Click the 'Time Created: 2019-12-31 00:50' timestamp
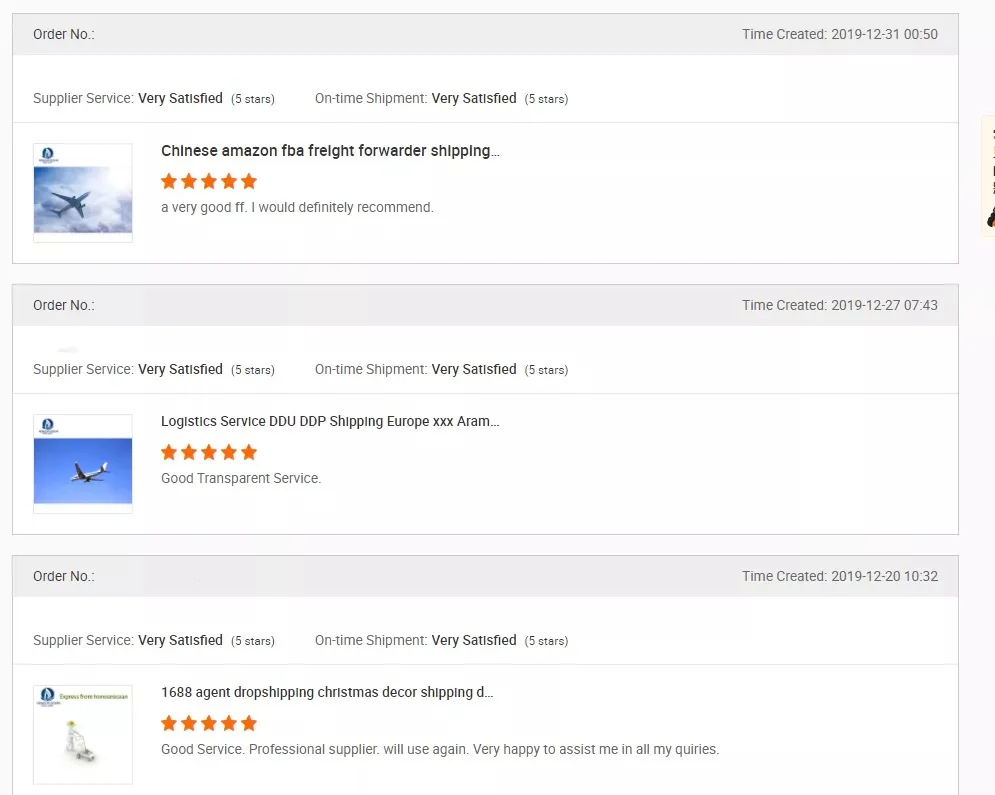Image resolution: width=995 pixels, height=795 pixels. click(x=839, y=34)
